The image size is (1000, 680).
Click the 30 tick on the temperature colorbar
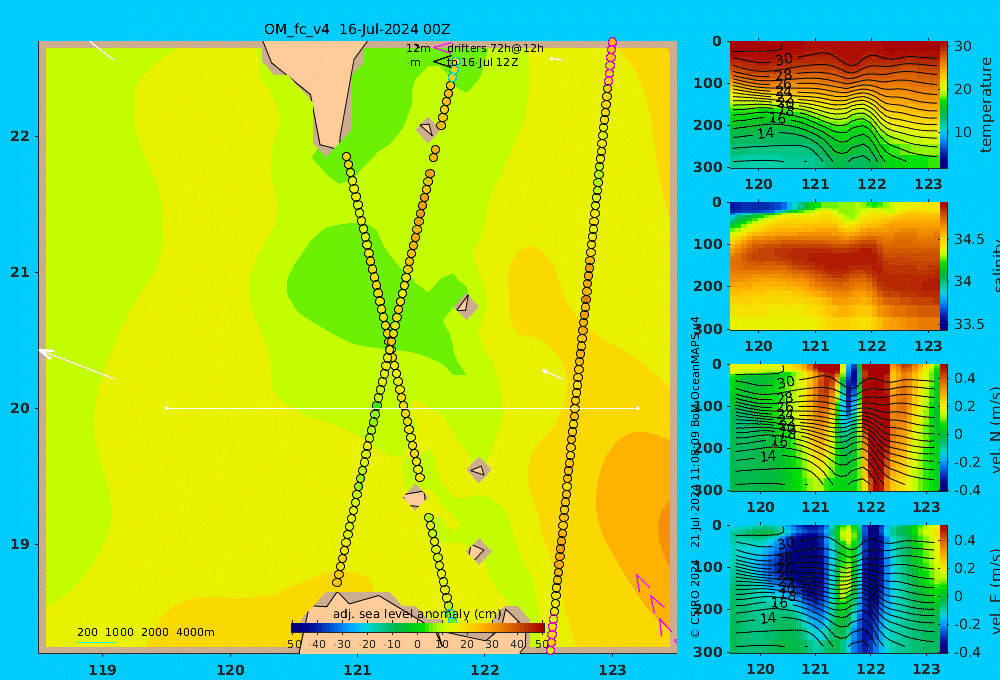coord(963,46)
